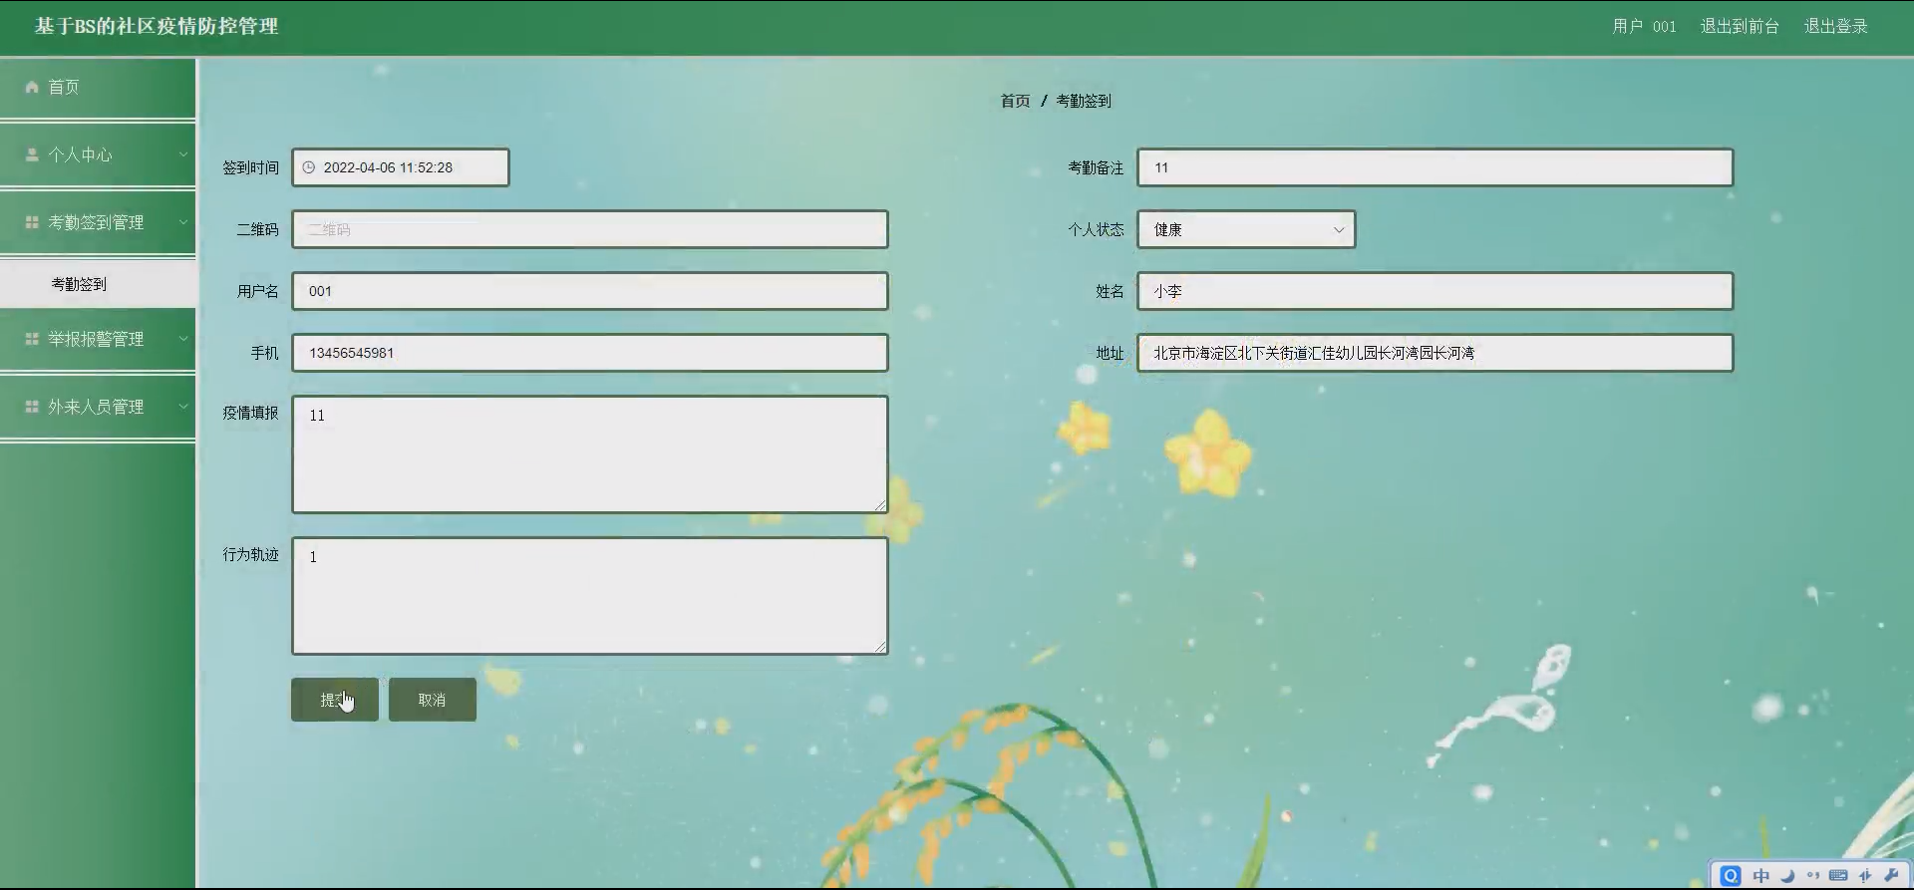Image resolution: width=1914 pixels, height=890 pixels.
Task: Click the grid icon beside 考勤签到管理
Action: pos(32,222)
